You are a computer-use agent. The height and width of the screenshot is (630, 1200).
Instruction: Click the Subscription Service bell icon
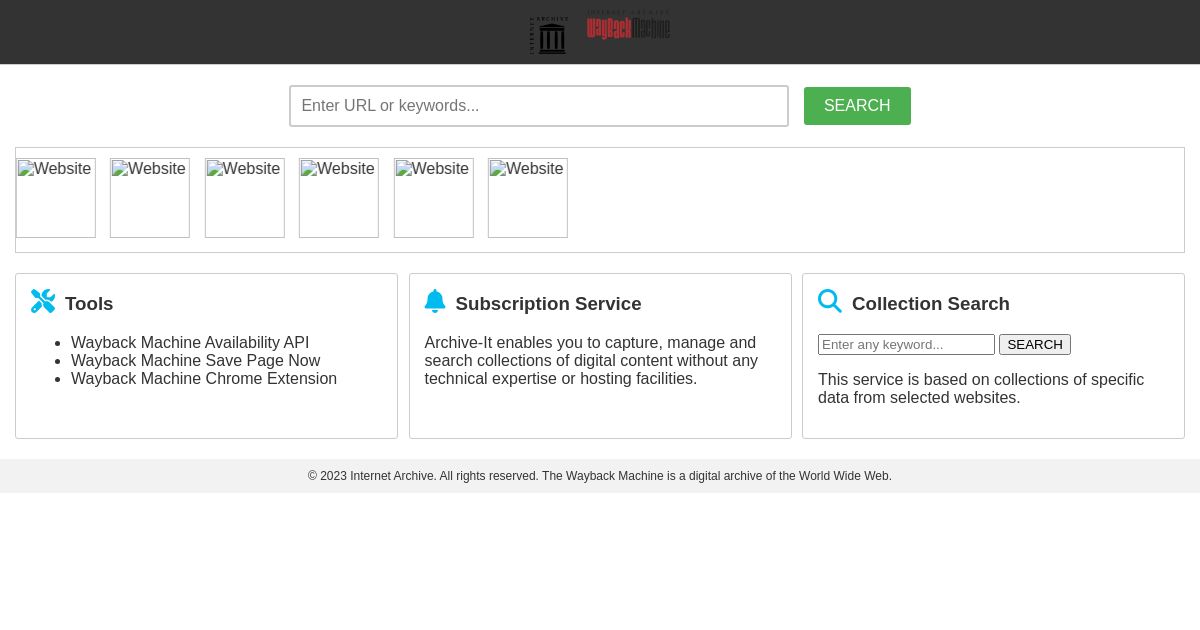435,301
